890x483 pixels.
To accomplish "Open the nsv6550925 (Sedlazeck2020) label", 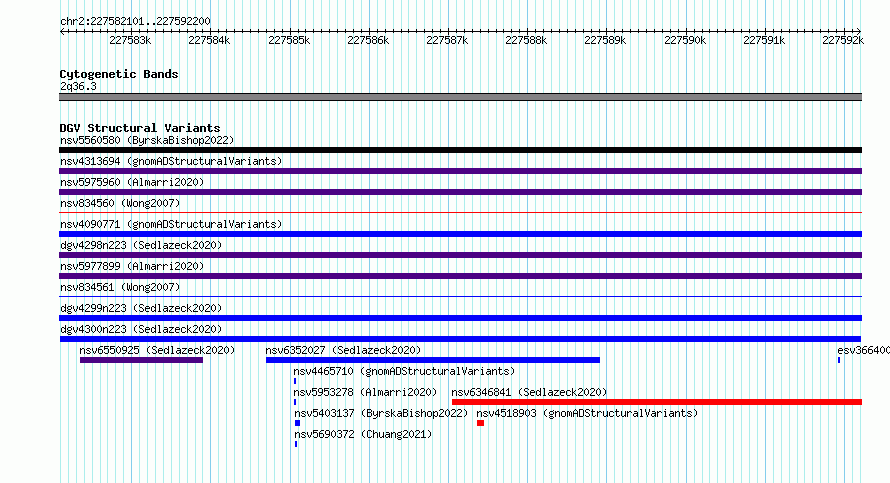I will pyautogui.click(x=157, y=350).
